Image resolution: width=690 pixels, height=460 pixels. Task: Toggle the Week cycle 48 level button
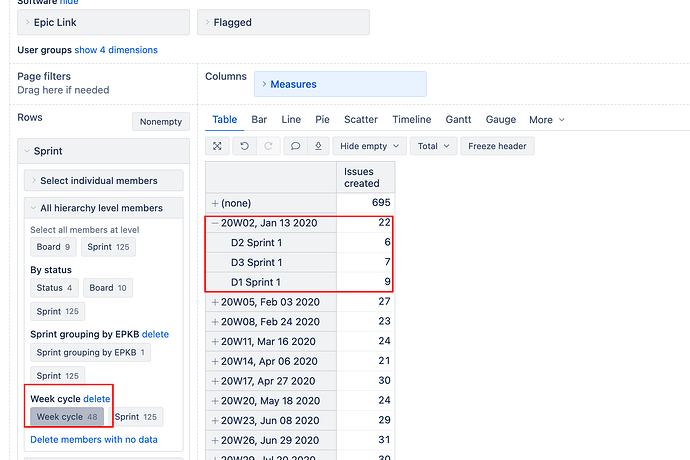67,417
